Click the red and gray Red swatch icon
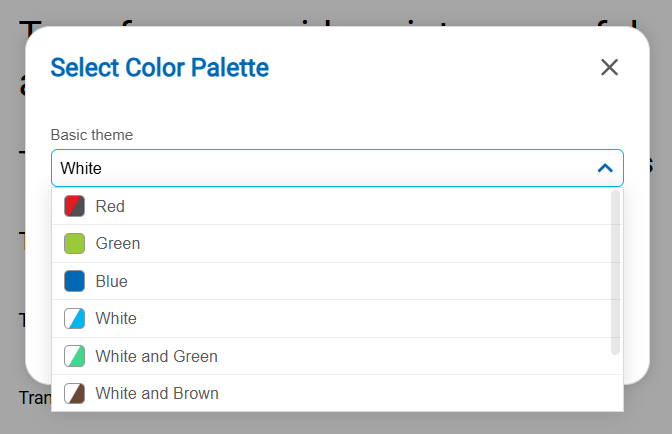The width and height of the screenshot is (672, 434). click(74, 206)
